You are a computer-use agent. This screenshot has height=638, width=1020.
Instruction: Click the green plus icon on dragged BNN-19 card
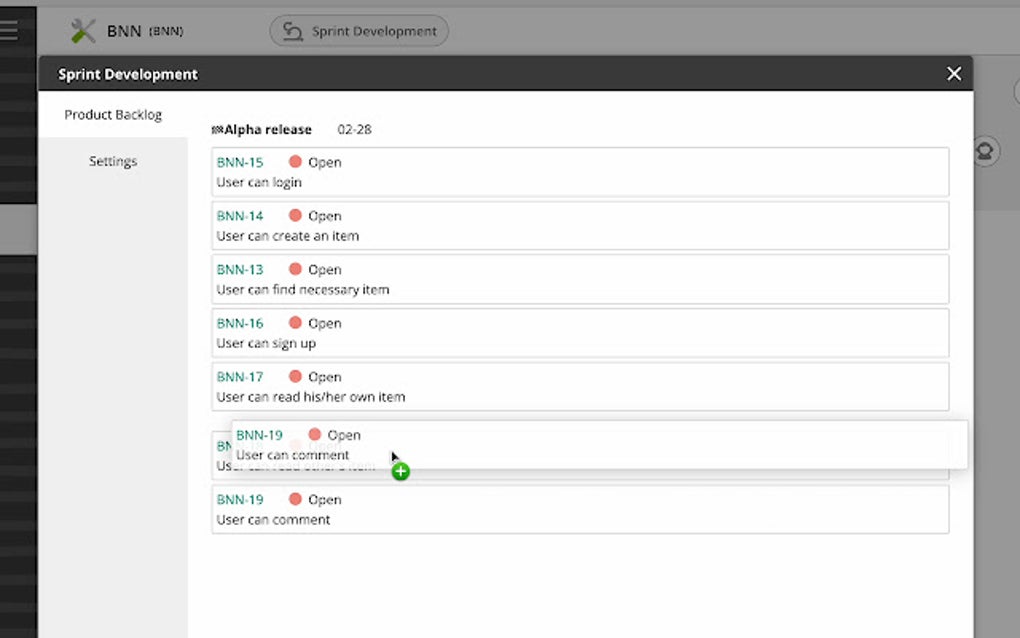click(400, 470)
